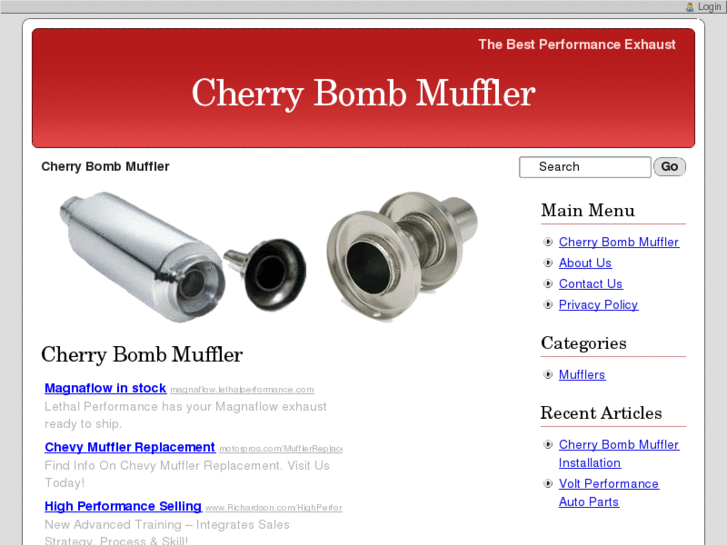The width and height of the screenshot is (727, 545).
Task: Click bullet icon beside Contact Us
Action: 548,284
